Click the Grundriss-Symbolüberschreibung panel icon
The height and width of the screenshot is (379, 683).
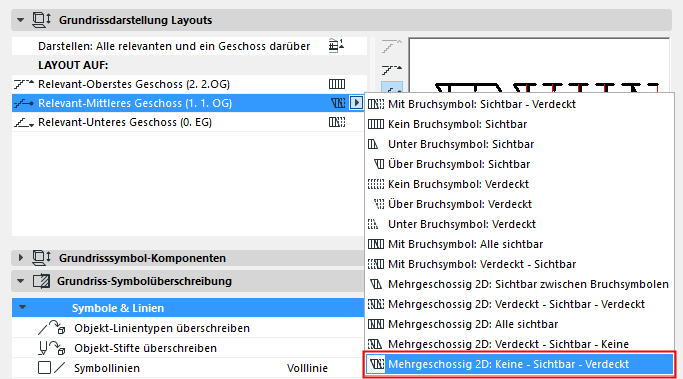click(x=41, y=281)
